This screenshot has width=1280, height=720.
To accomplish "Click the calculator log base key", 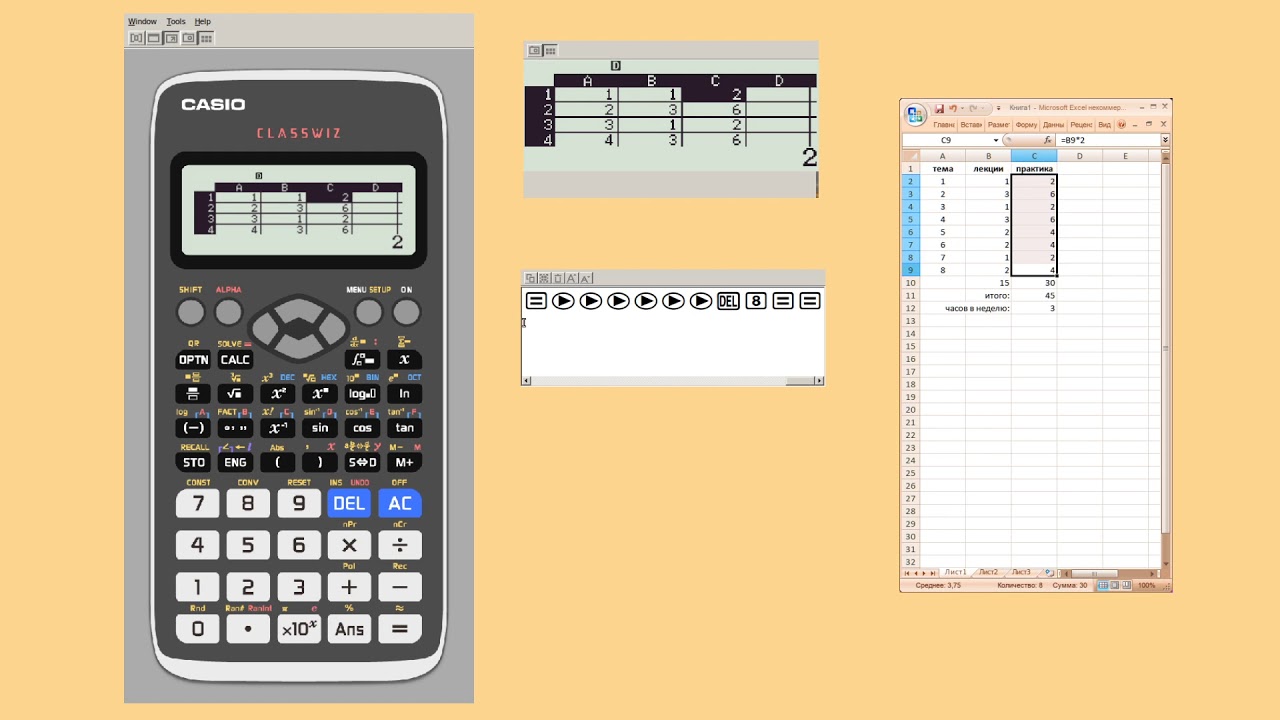I will tap(362, 394).
